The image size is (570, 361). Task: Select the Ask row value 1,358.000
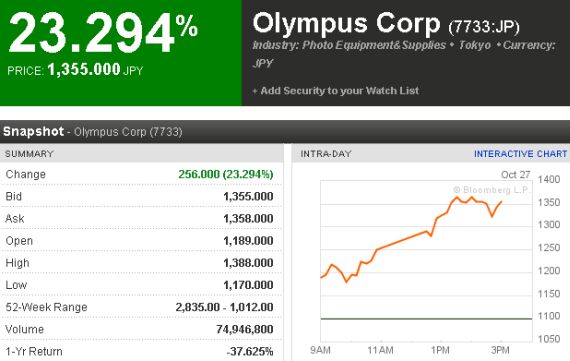[x=248, y=218]
